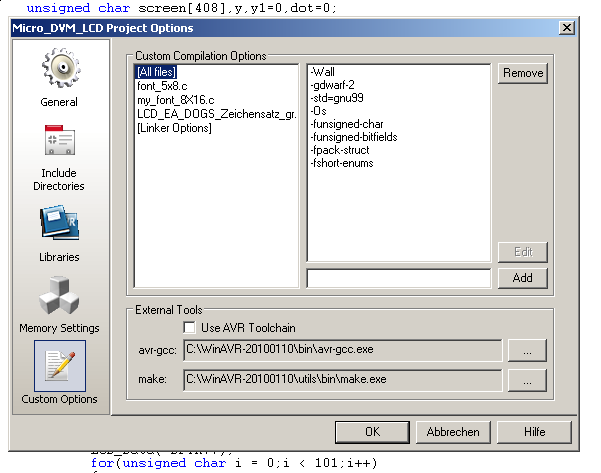Image resolution: width=601 pixels, height=473 pixels.
Task: Select the -Wall option
Action: click(x=322, y=72)
